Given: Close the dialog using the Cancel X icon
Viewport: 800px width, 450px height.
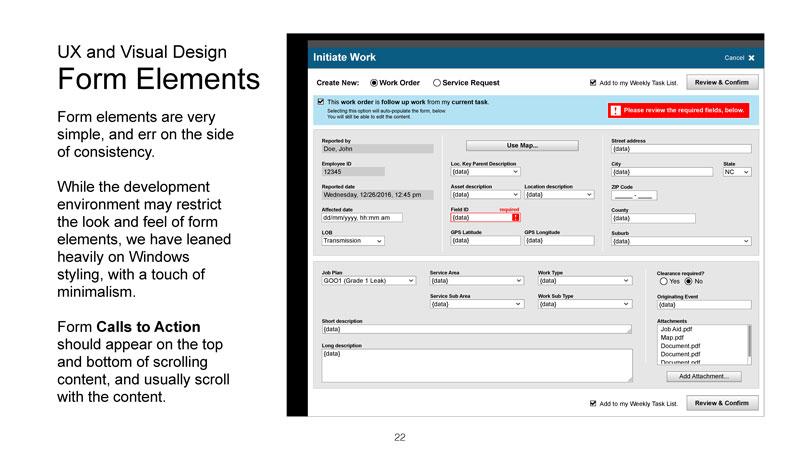Looking at the screenshot, I should 750,58.
